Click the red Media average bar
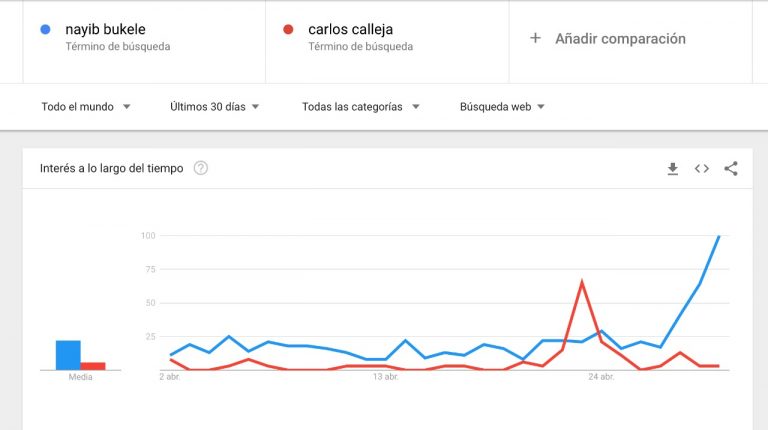This screenshot has width=768, height=430. (93, 366)
